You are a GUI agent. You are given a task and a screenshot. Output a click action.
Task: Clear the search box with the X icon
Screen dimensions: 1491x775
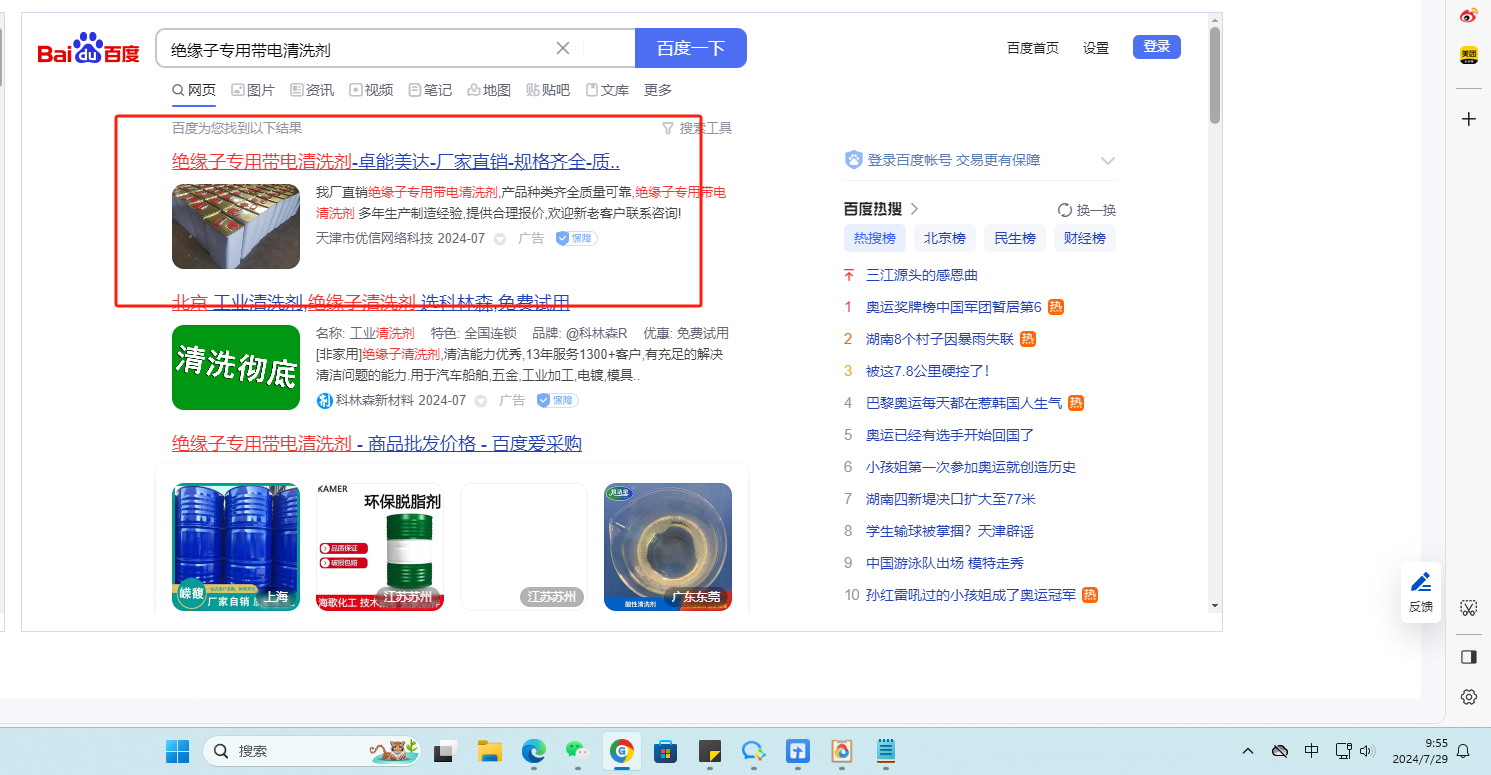pyautogui.click(x=563, y=48)
